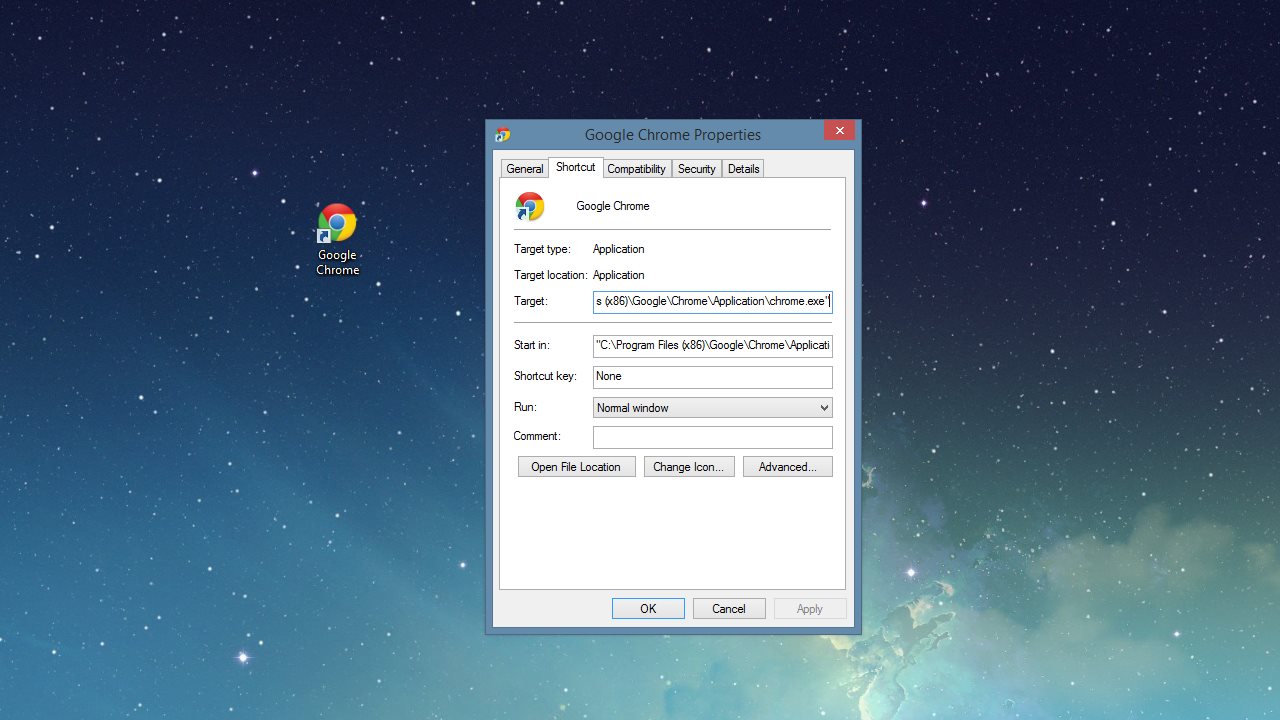The height and width of the screenshot is (720, 1280).
Task: Click the Google Chrome Properties title text
Action: (x=673, y=135)
